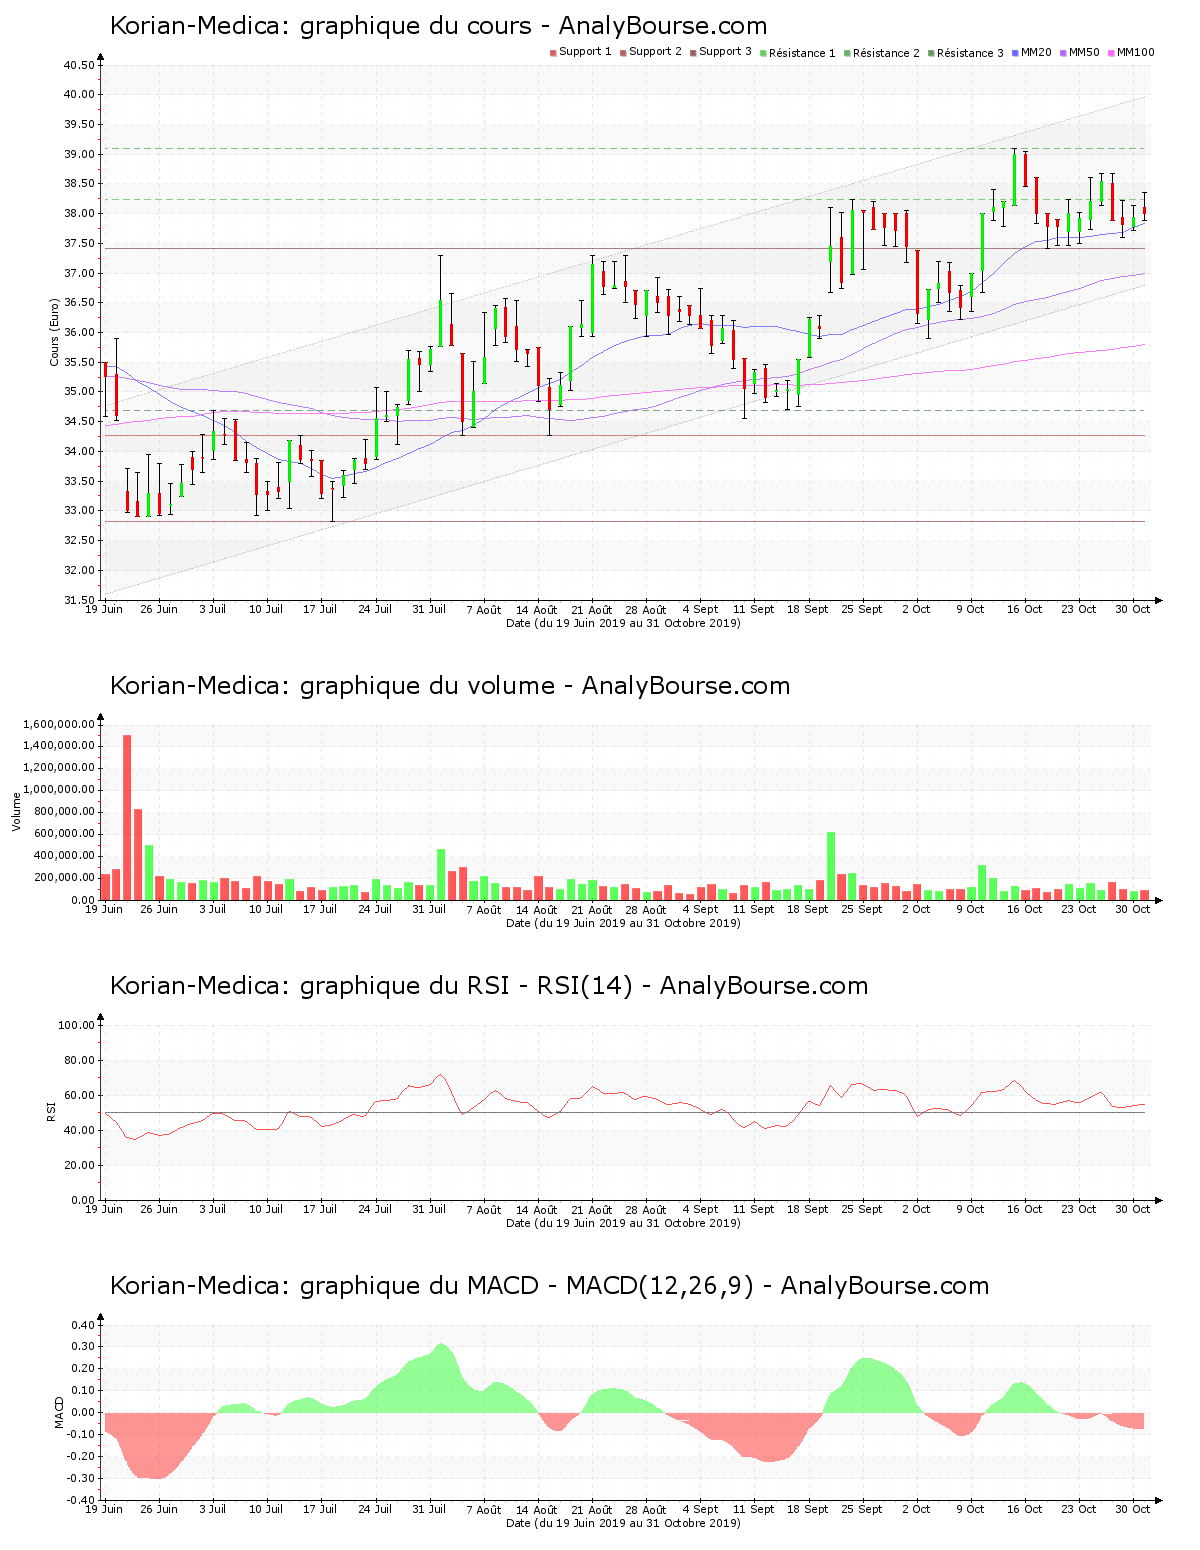Screen dimensions: 1200x1550
Task: Click the '1,600,000.00' volume axis label
Action: pos(58,724)
